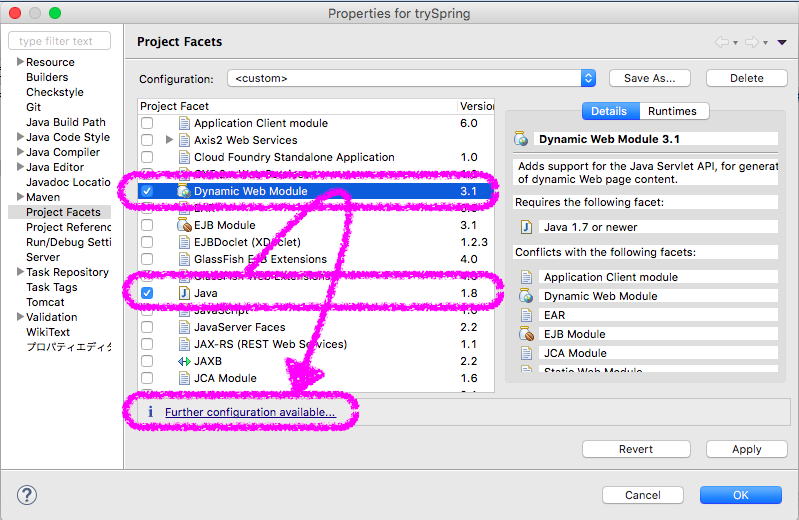Click the Apply button
The height and width of the screenshot is (520, 799).
tap(747, 449)
